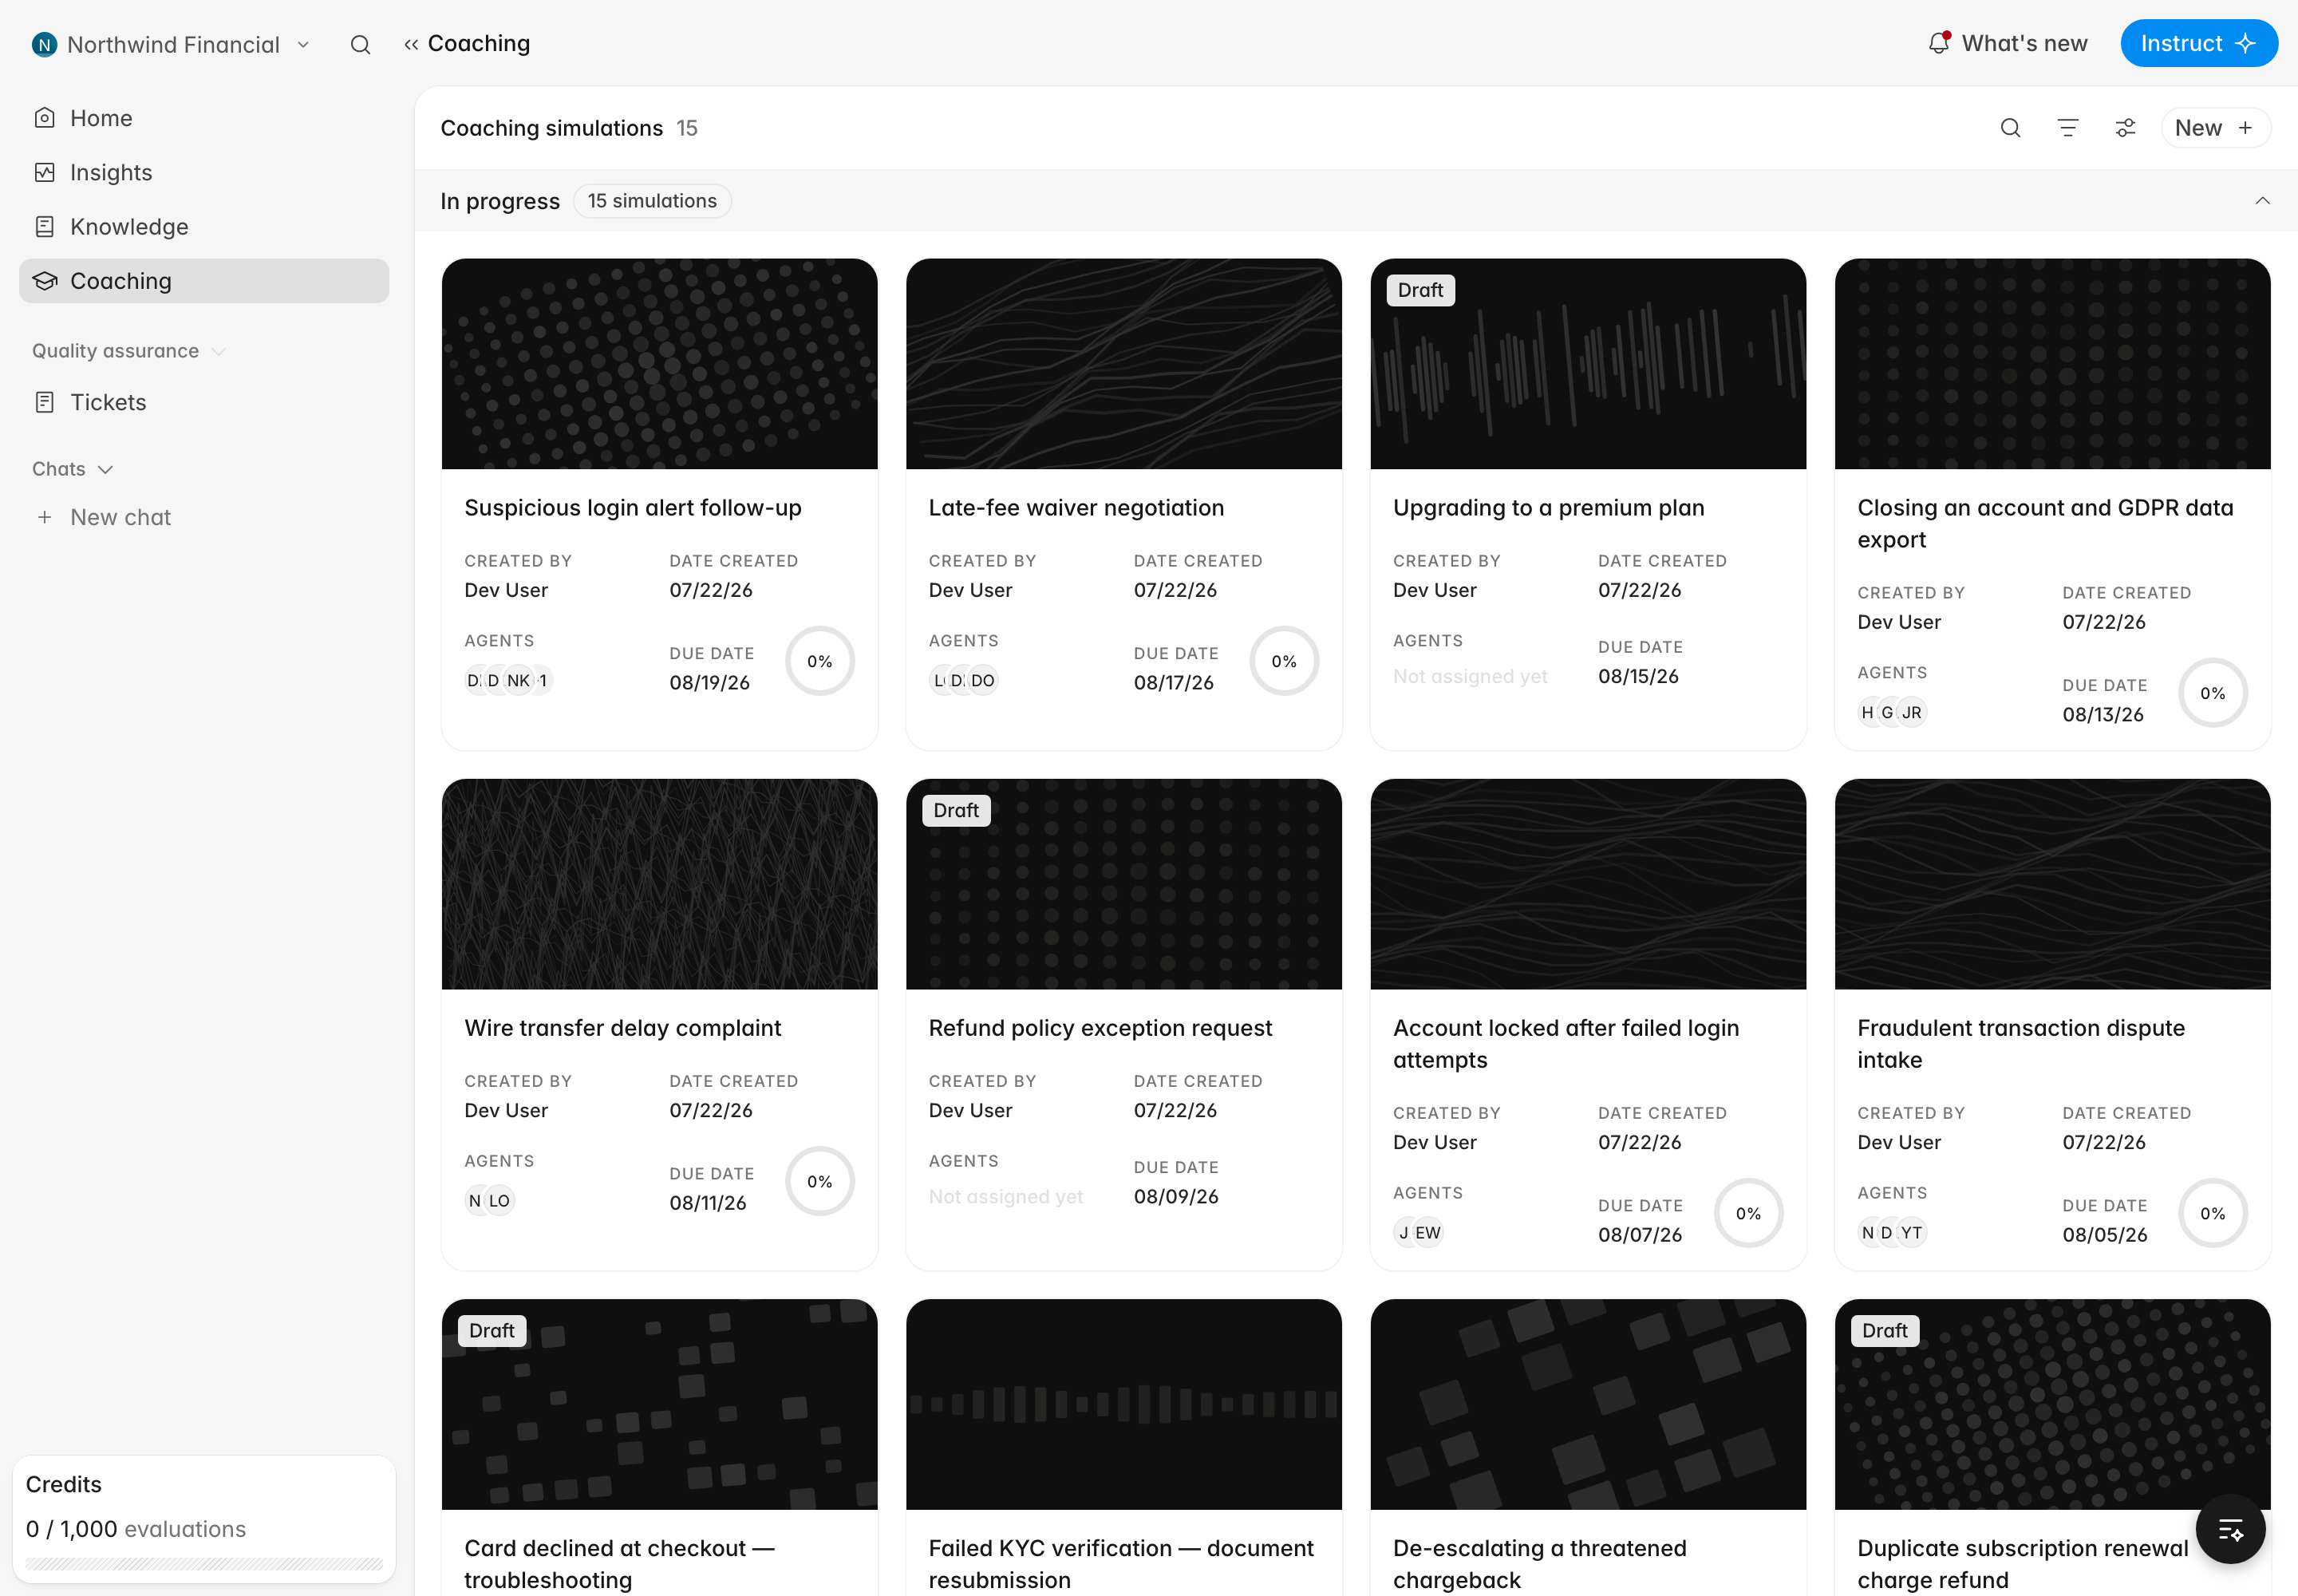Viewport: 2298px width, 1596px height.
Task: Collapse the Chats section
Action: [x=72, y=469]
